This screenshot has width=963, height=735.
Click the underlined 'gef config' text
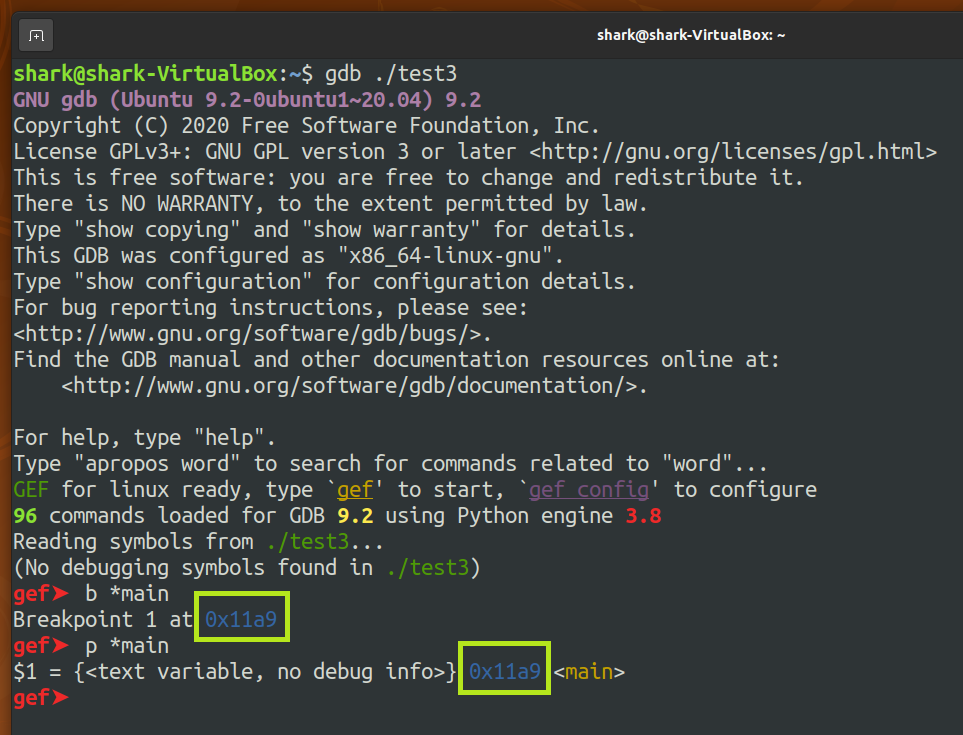589,490
